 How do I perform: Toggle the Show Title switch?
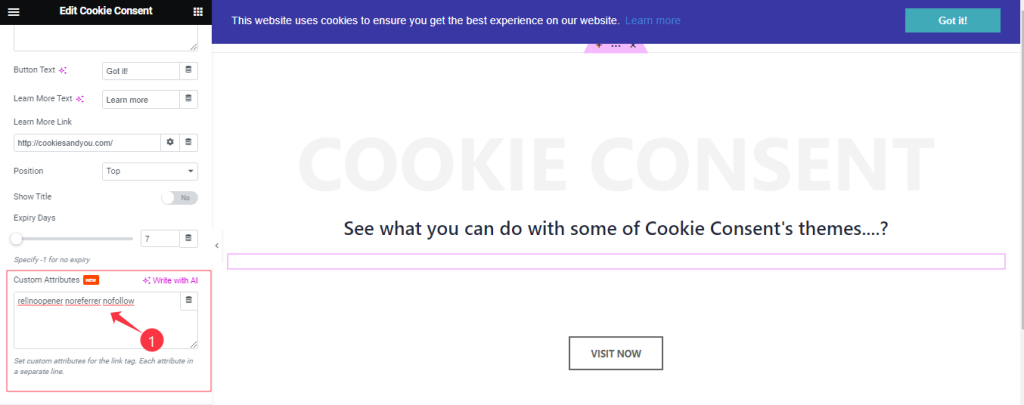pyautogui.click(x=179, y=197)
